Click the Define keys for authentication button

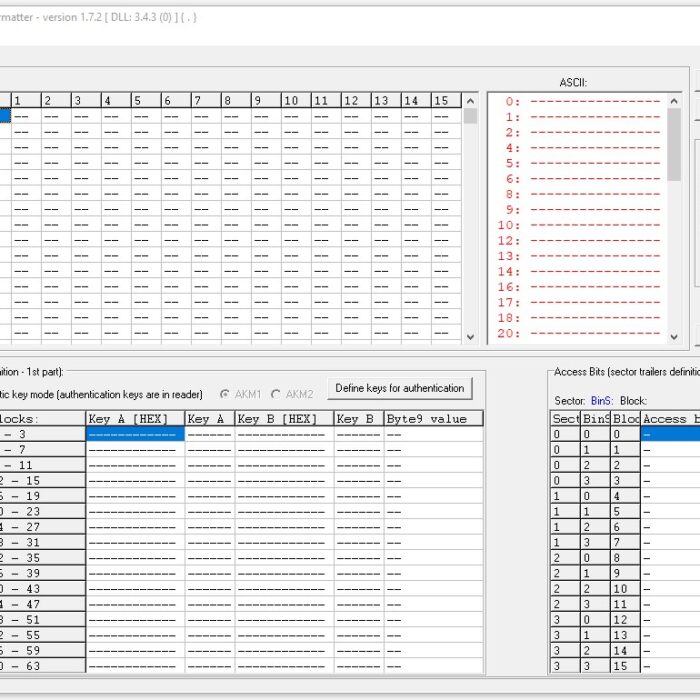pyautogui.click(x=400, y=388)
